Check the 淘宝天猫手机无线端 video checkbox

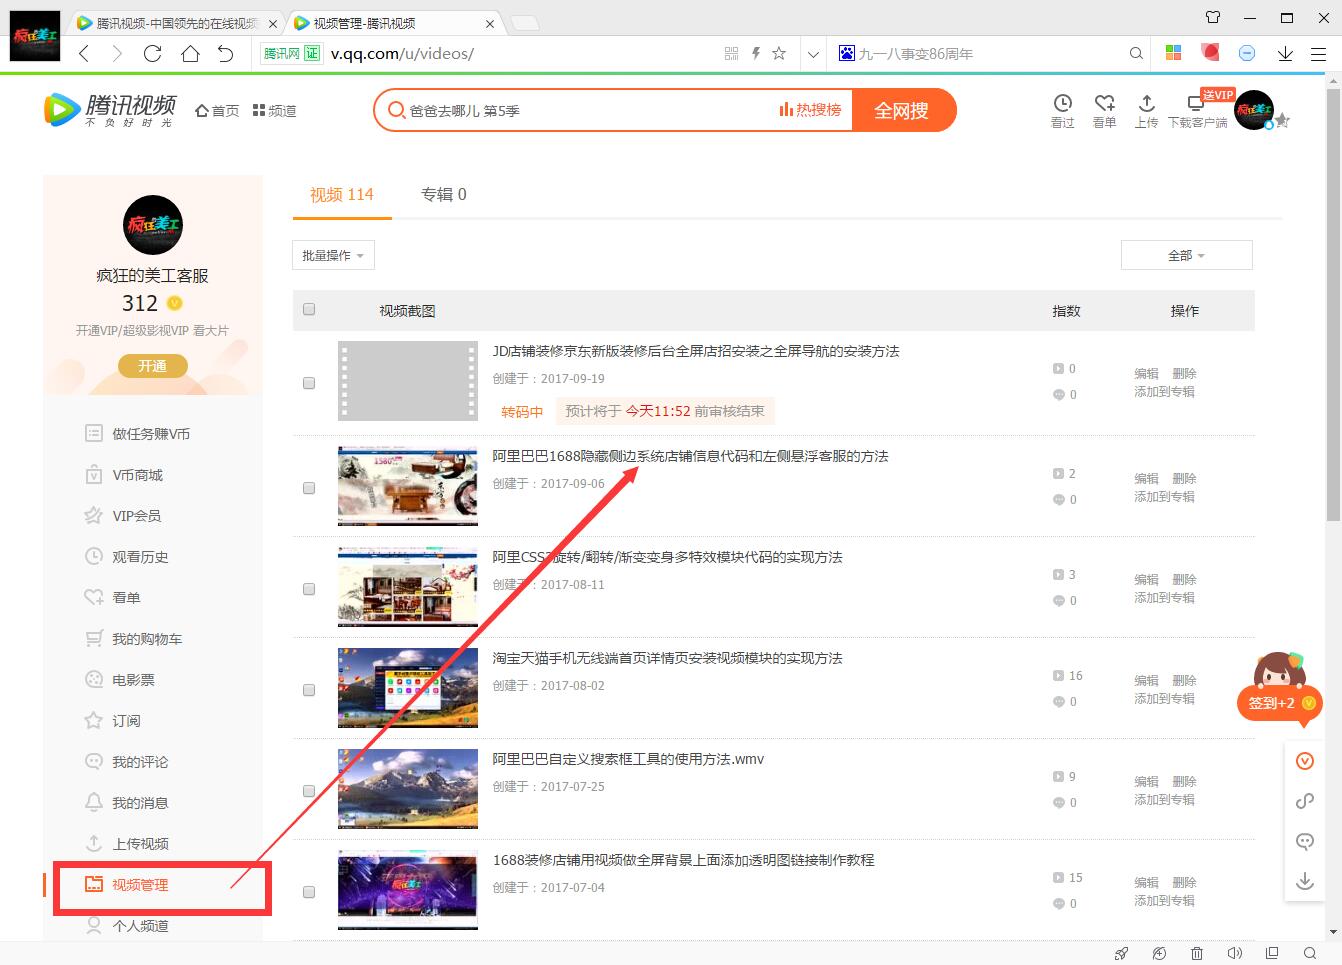pyautogui.click(x=309, y=690)
